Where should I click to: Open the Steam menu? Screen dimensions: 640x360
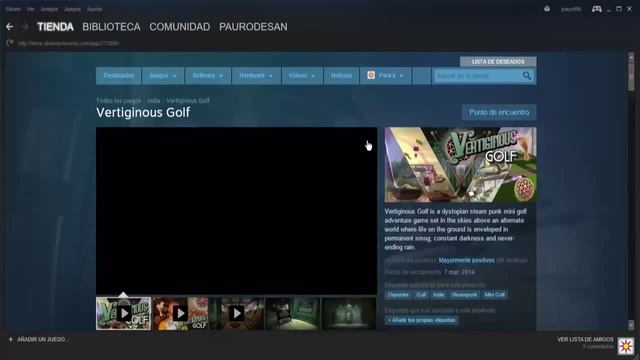click(x=13, y=9)
